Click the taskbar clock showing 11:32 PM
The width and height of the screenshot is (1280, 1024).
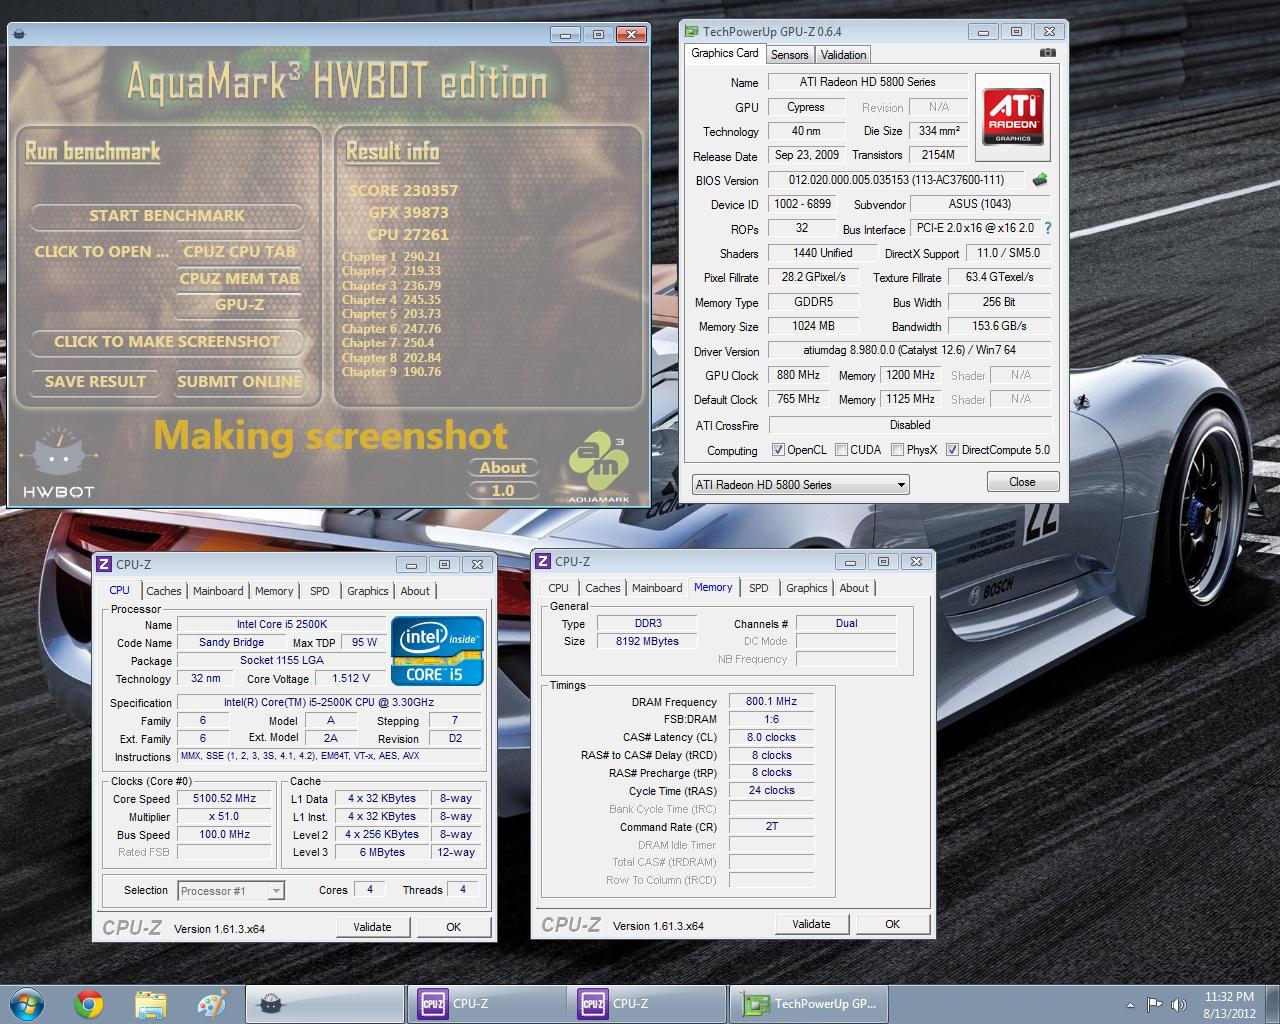(x=1229, y=1005)
